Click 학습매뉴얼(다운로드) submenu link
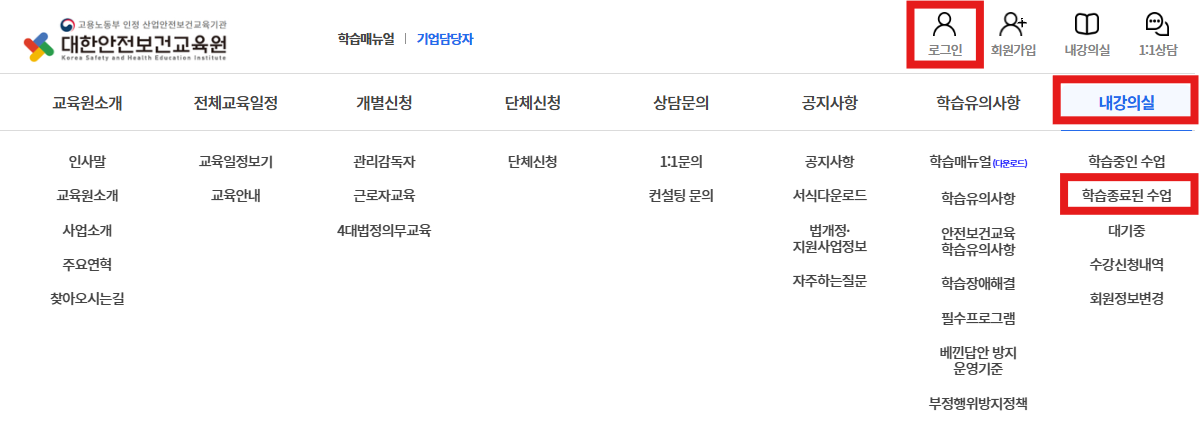Image resolution: width=1199 pixels, height=429 pixels. point(978,162)
